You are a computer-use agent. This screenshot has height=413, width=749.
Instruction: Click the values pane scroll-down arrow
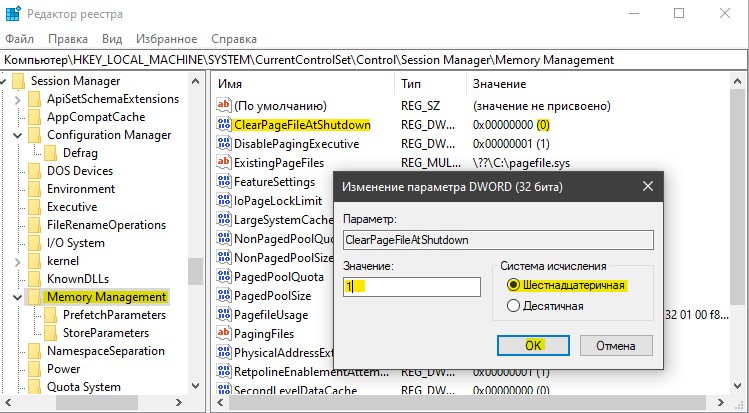738,385
